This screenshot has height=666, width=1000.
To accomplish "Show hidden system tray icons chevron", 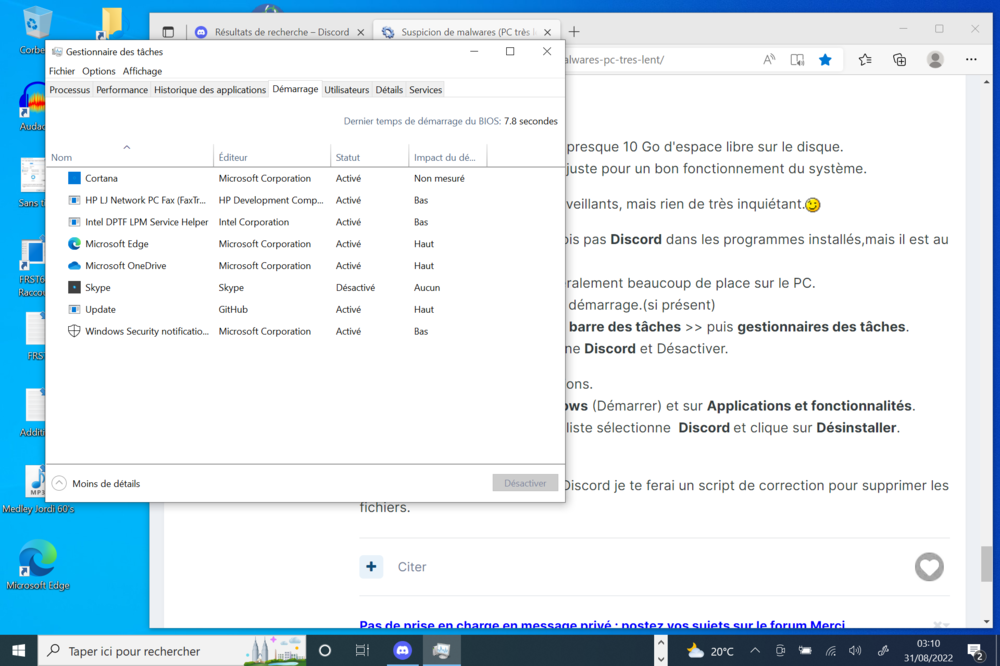I will (x=661, y=651).
